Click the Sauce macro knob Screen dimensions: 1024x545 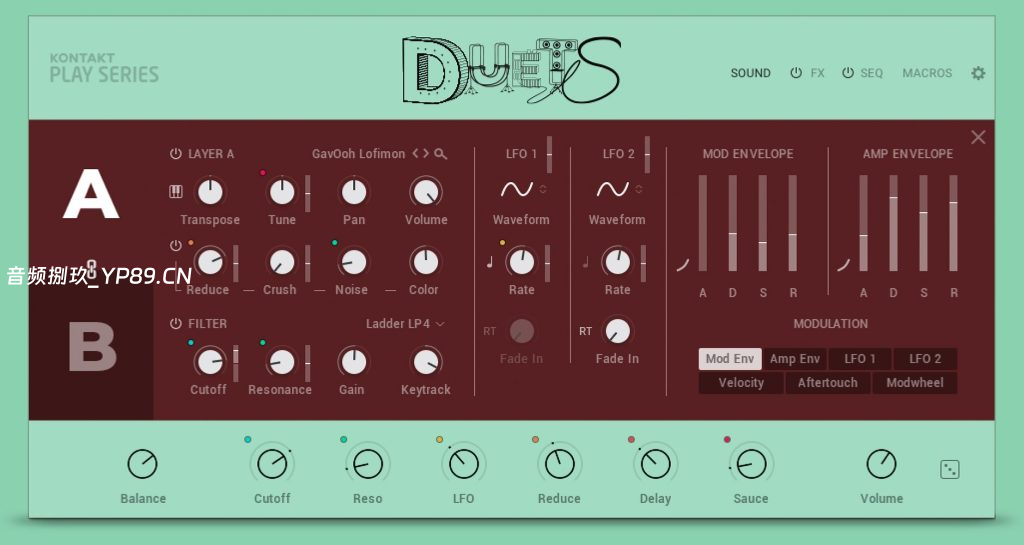751,465
